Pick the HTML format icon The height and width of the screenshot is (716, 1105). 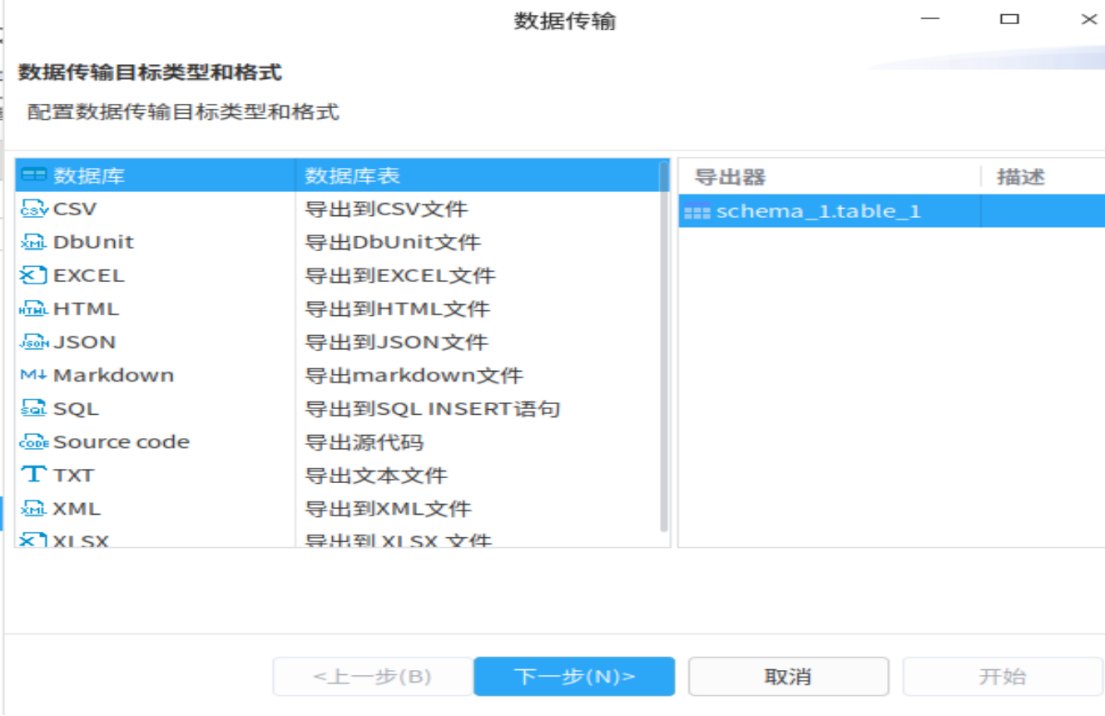pyautogui.click(x=34, y=309)
